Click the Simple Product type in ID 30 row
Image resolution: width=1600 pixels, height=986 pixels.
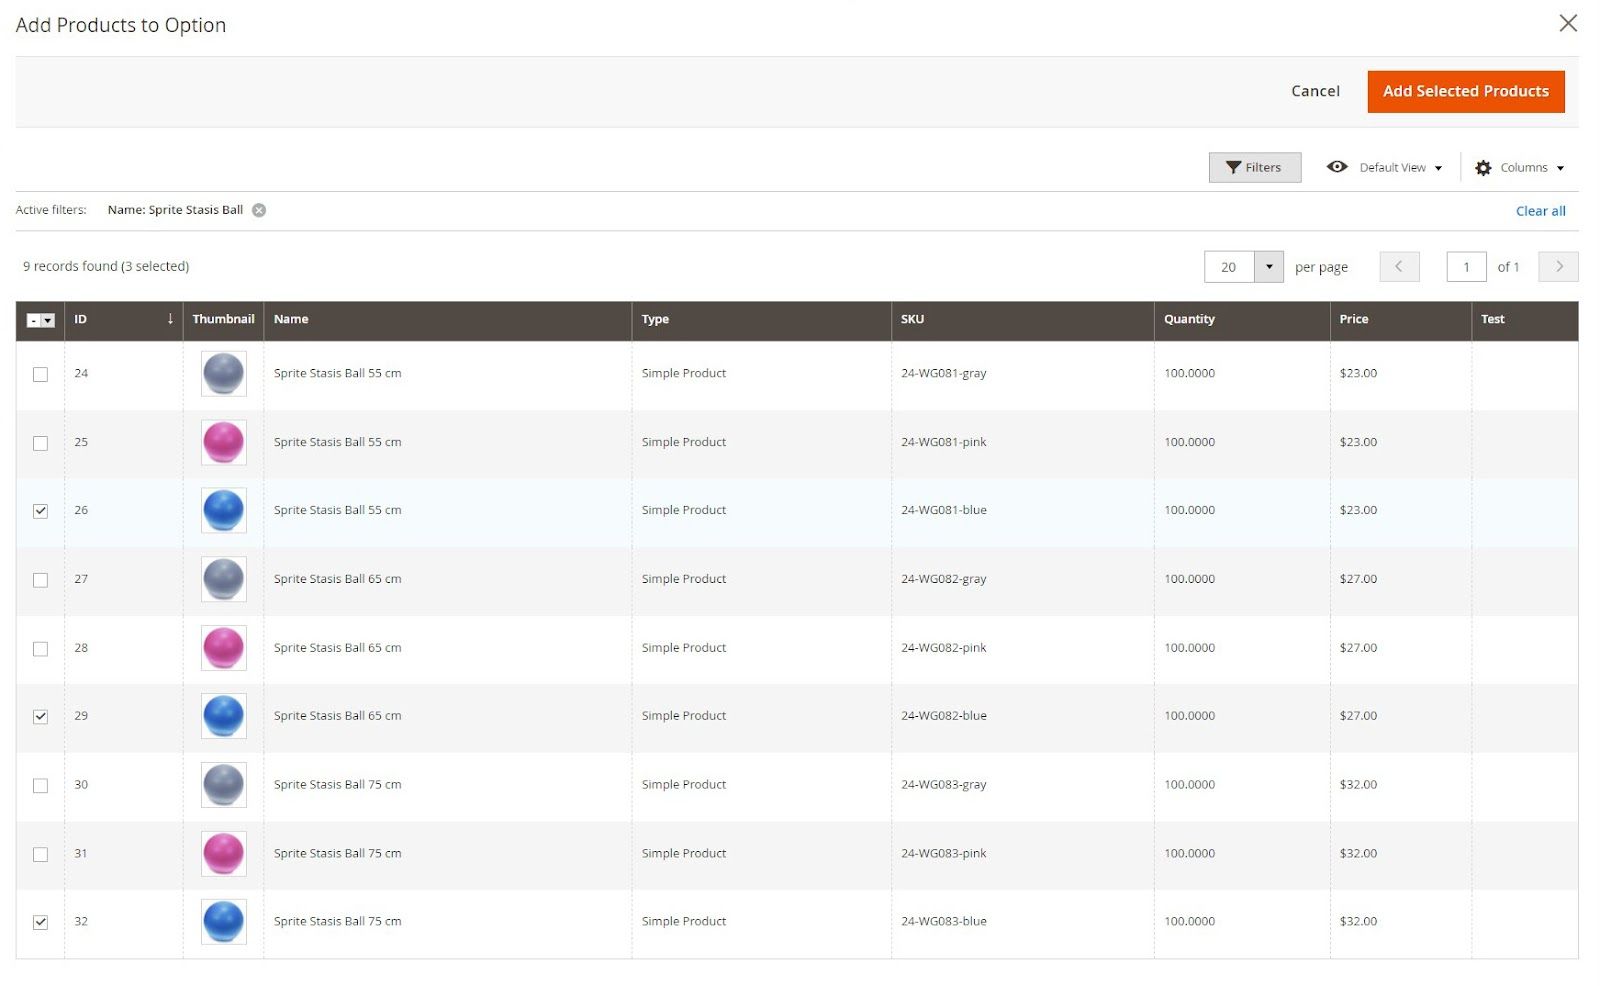tap(684, 785)
